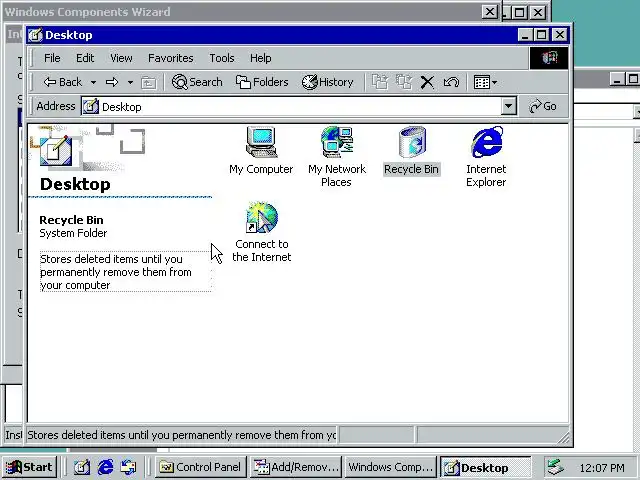Click the Desktop window resize grip
This screenshot has width=640, height=480.
[x=563, y=438]
